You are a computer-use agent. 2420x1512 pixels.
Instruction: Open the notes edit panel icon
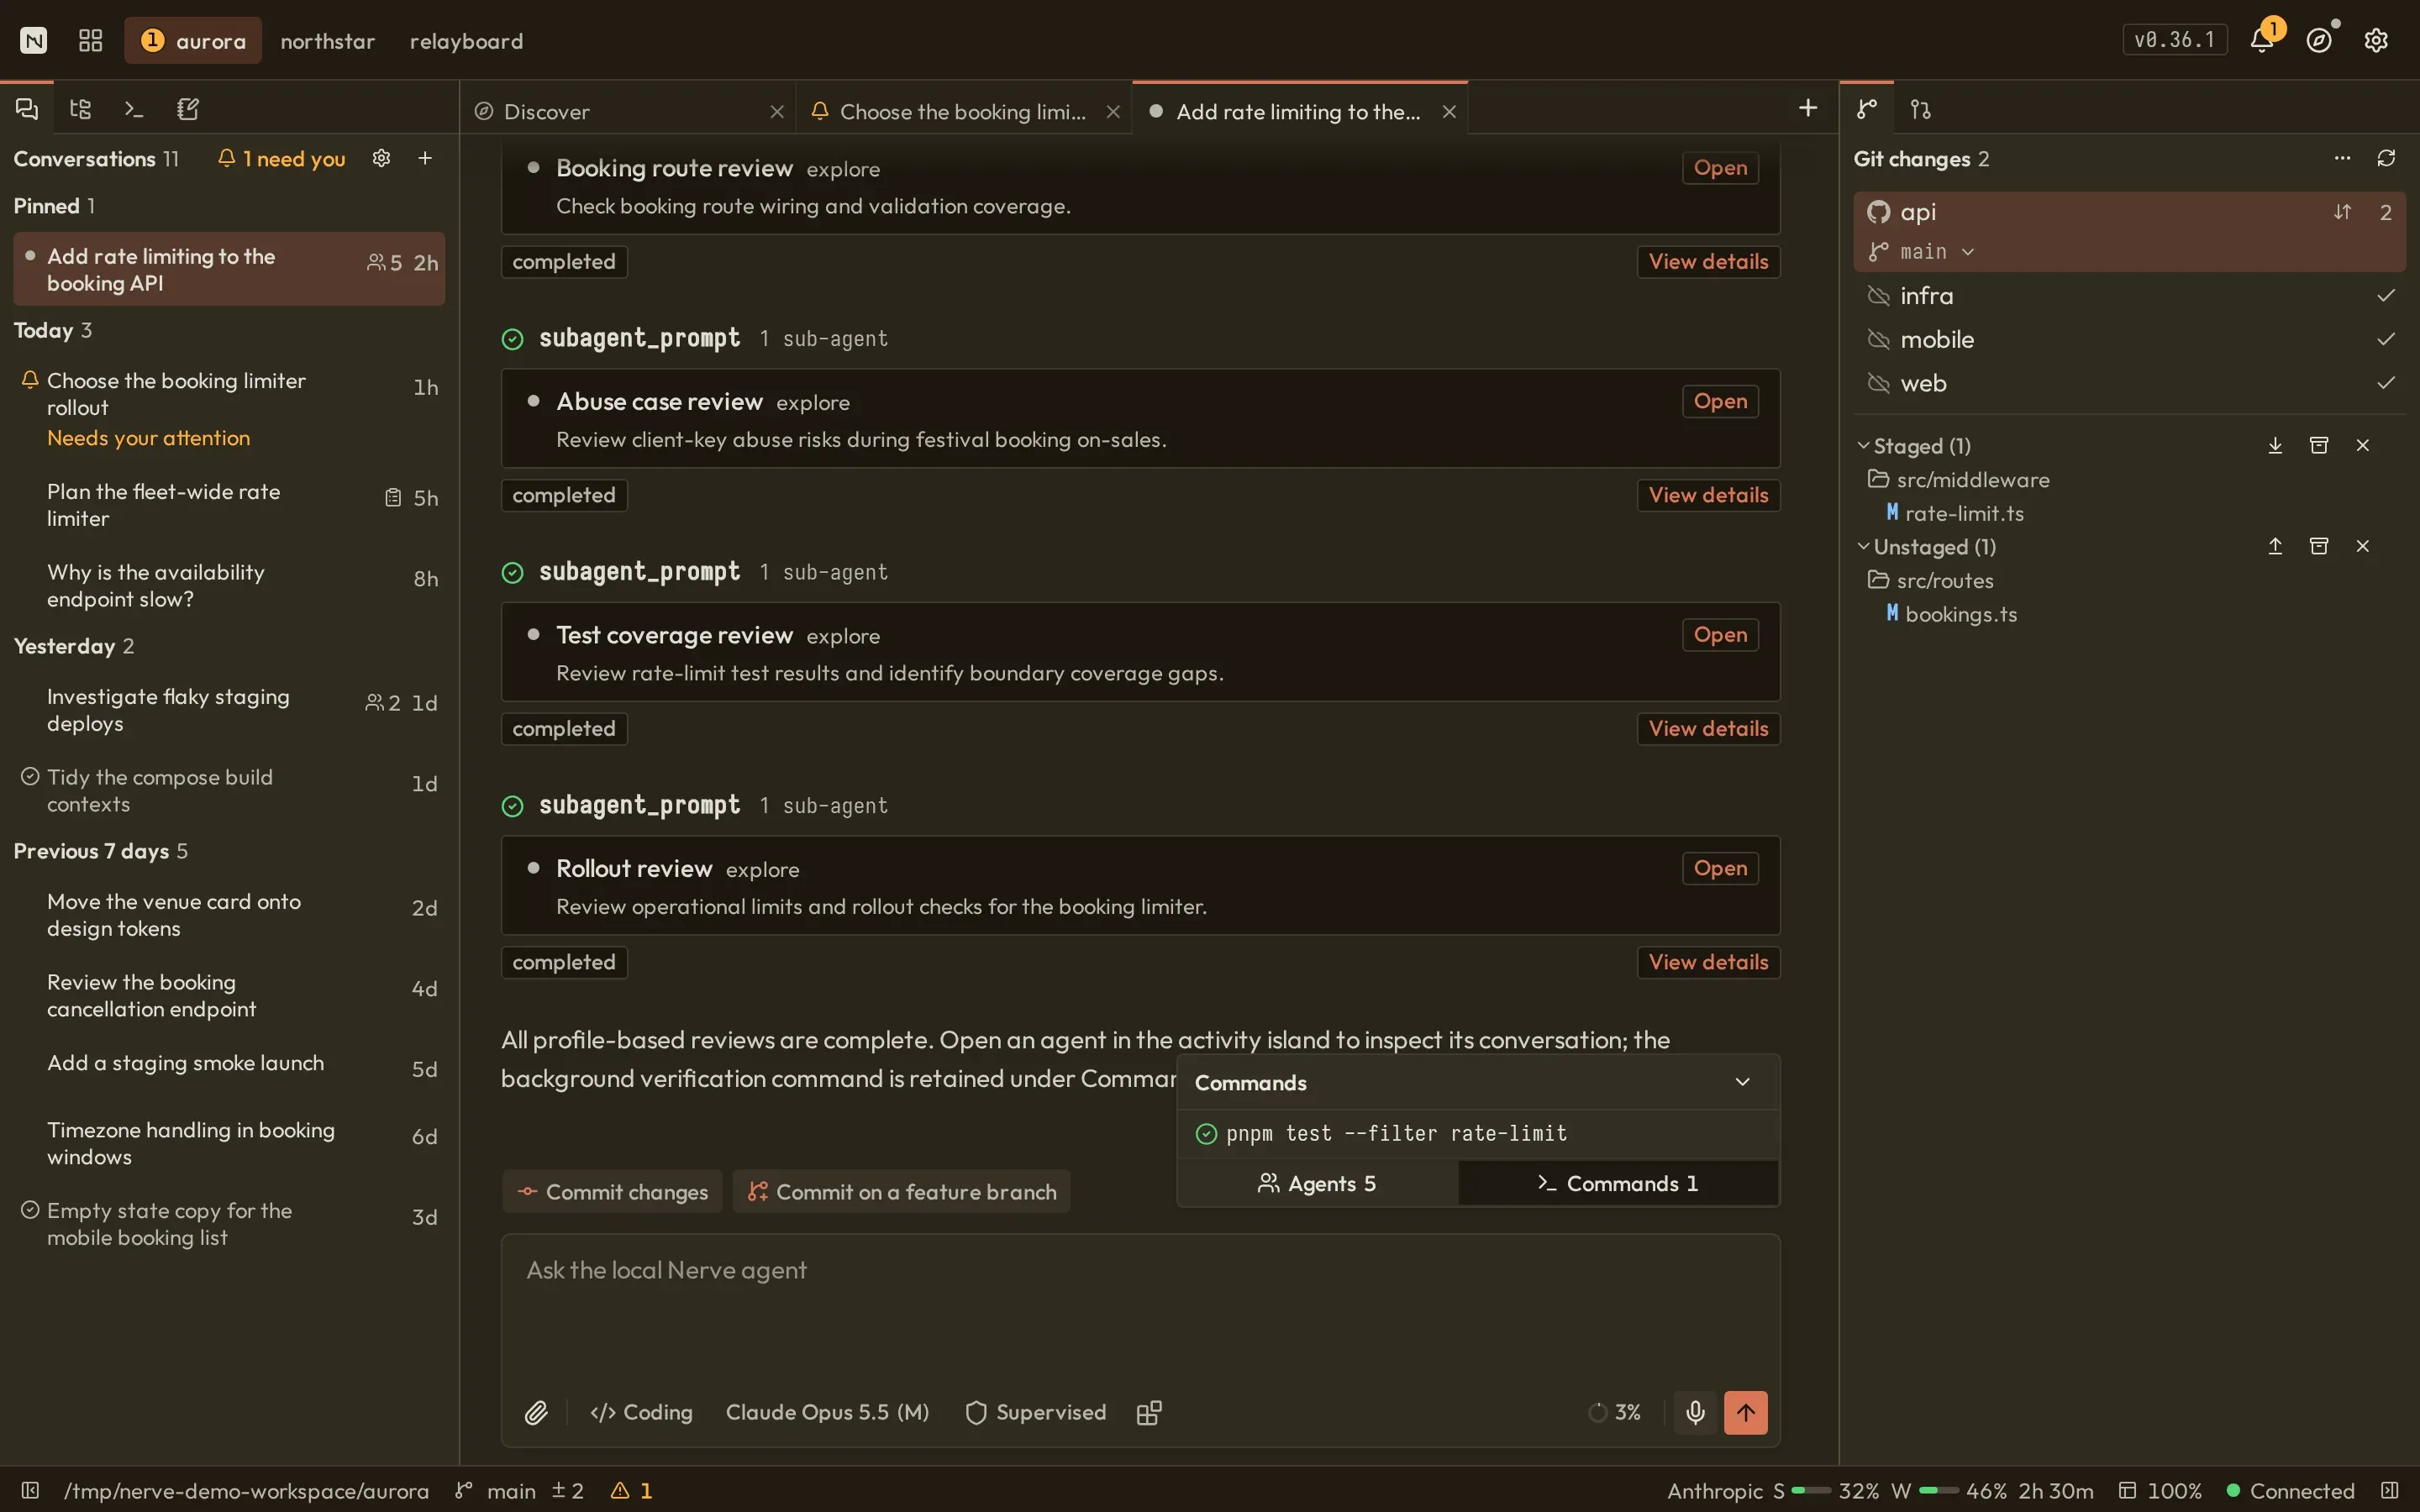(x=188, y=109)
